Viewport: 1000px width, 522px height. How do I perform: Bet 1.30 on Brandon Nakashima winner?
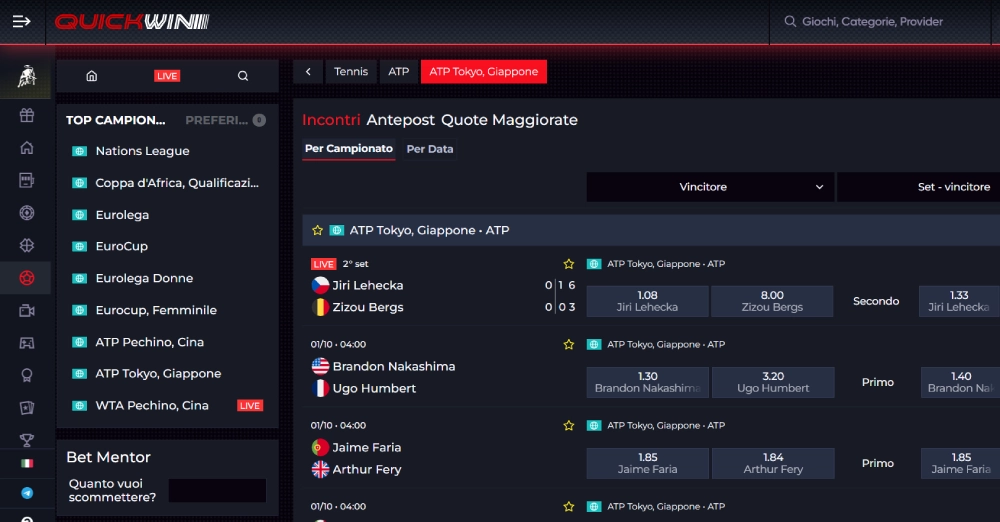(647, 382)
